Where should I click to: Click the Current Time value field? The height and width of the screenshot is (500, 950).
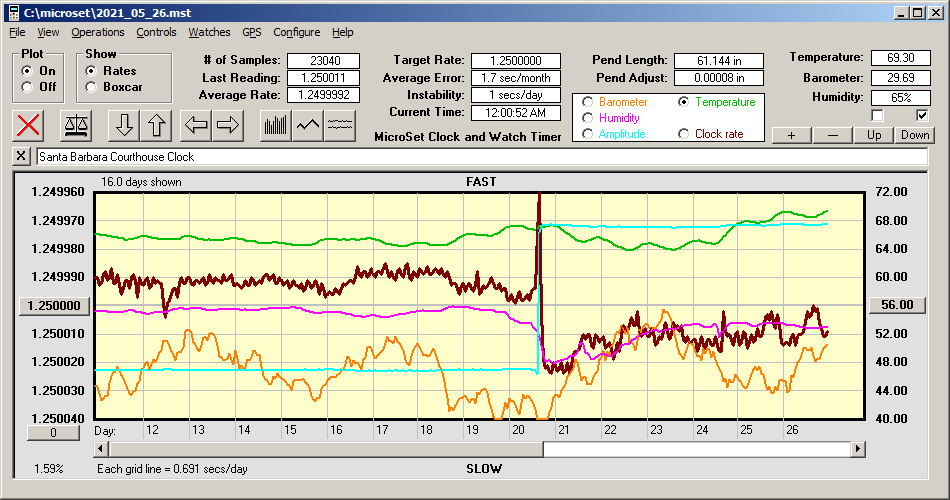pos(516,112)
